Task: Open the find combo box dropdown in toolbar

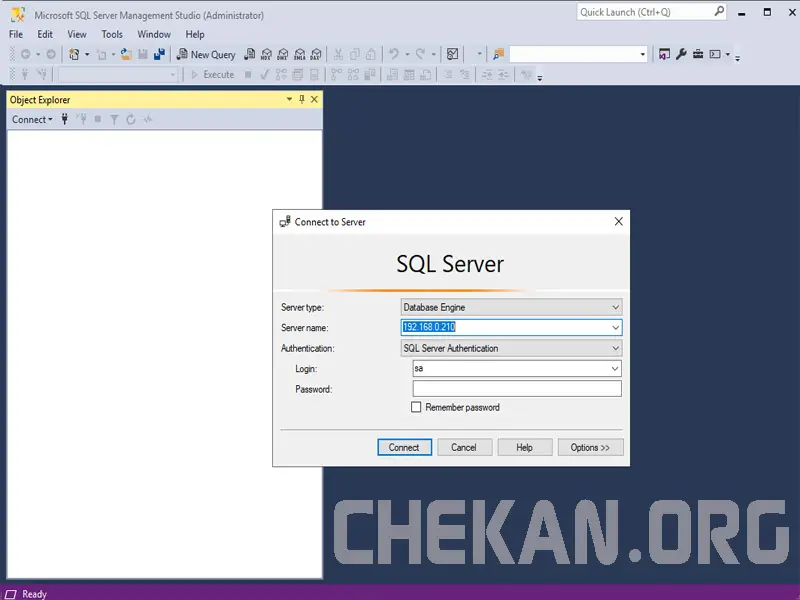Action: tap(642, 54)
